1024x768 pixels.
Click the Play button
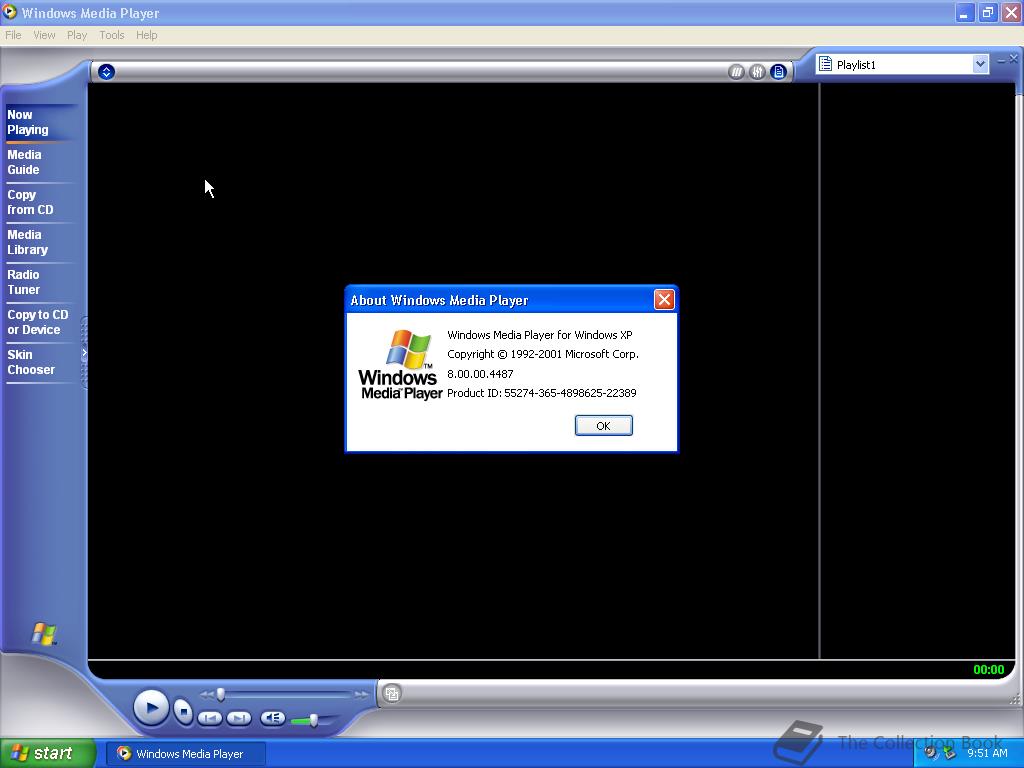[x=152, y=707]
